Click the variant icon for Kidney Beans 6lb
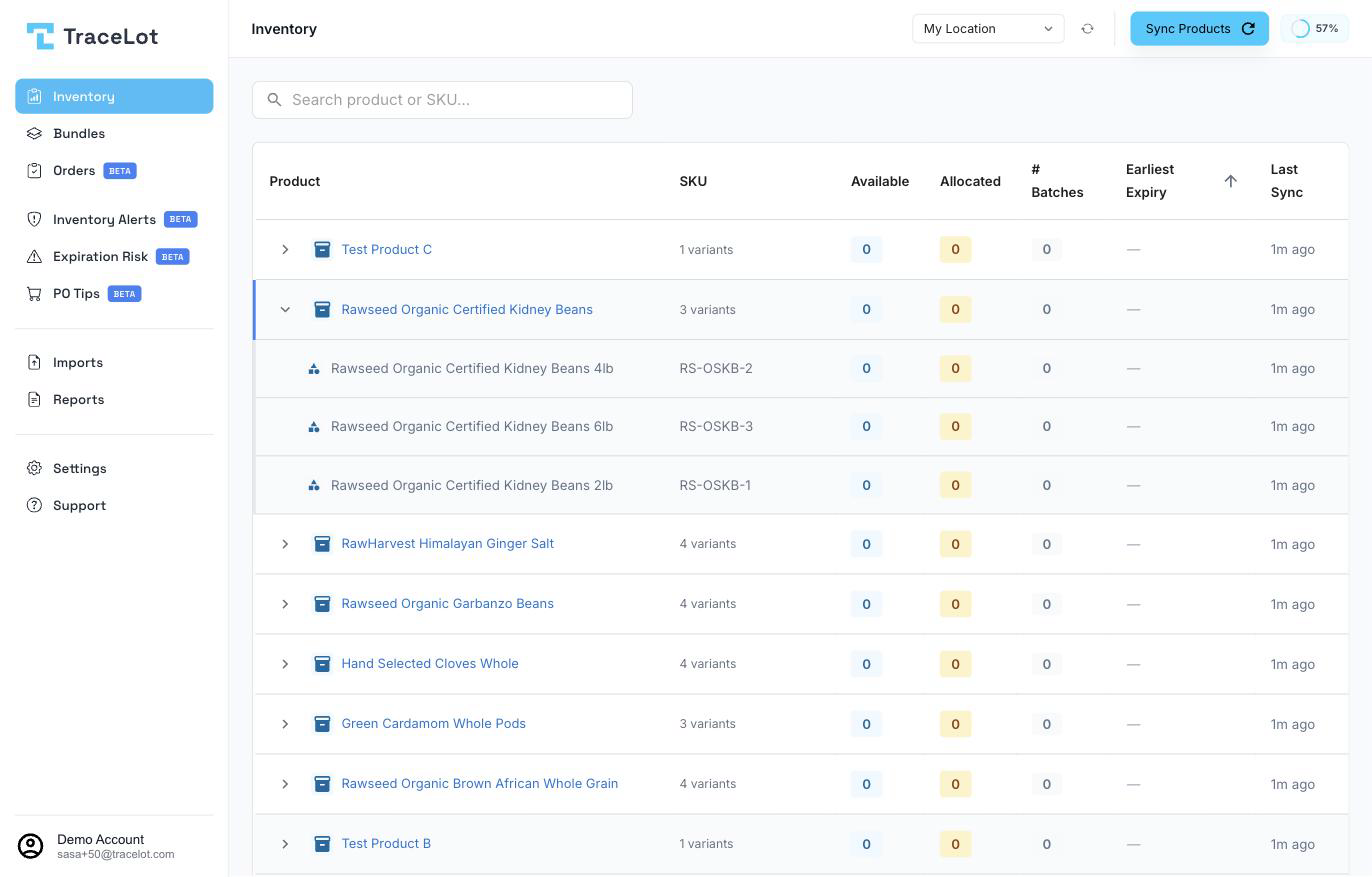Screen dimensions: 1372x877 coord(314,427)
